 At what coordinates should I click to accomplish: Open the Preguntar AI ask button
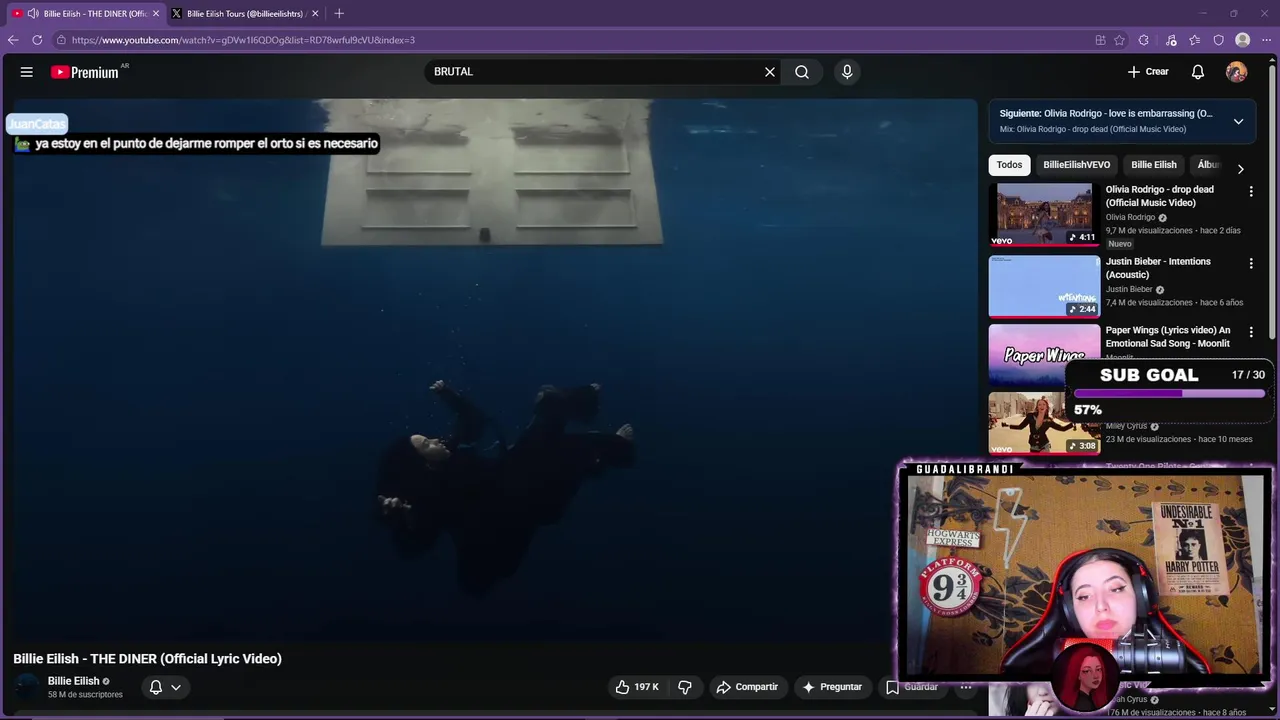832,687
